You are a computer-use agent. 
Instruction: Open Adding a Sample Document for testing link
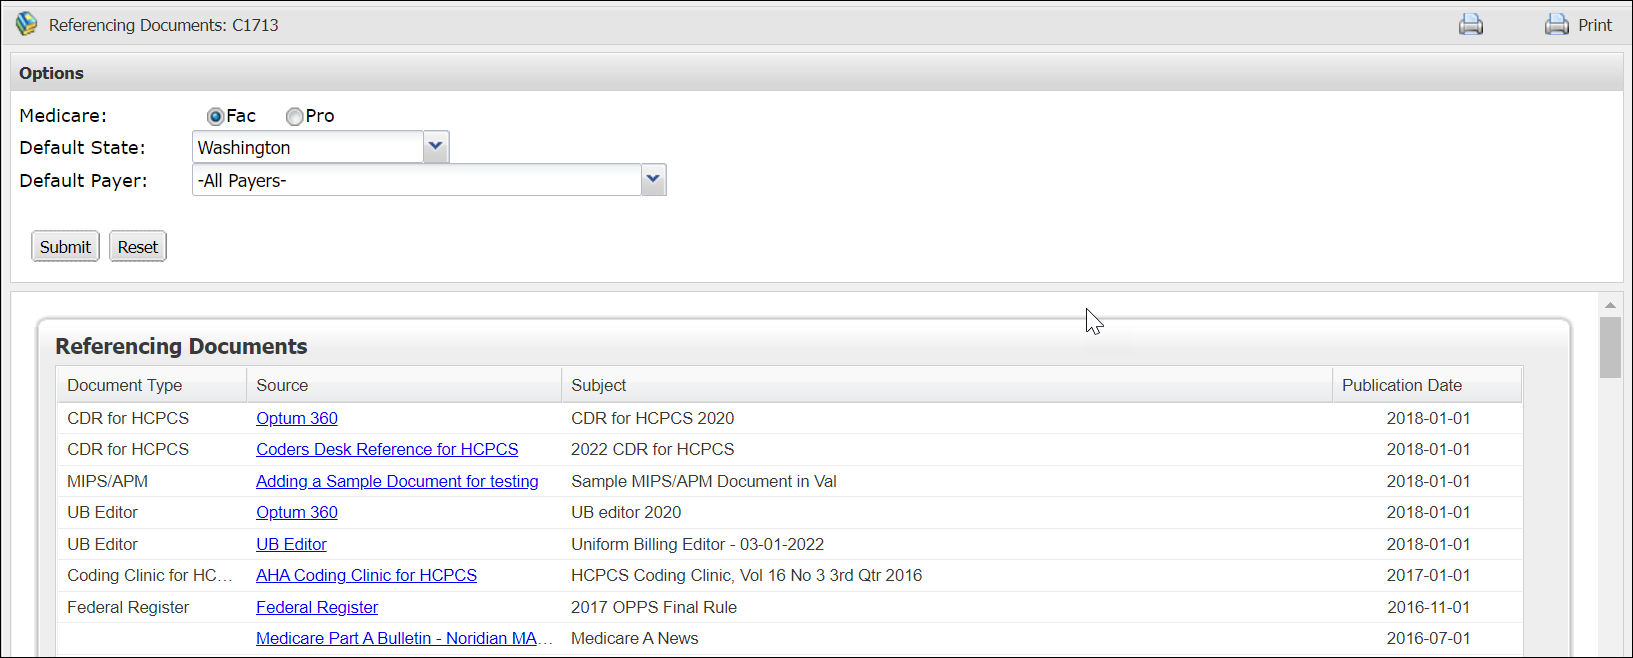pyautogui.click(x=397, y=481)
